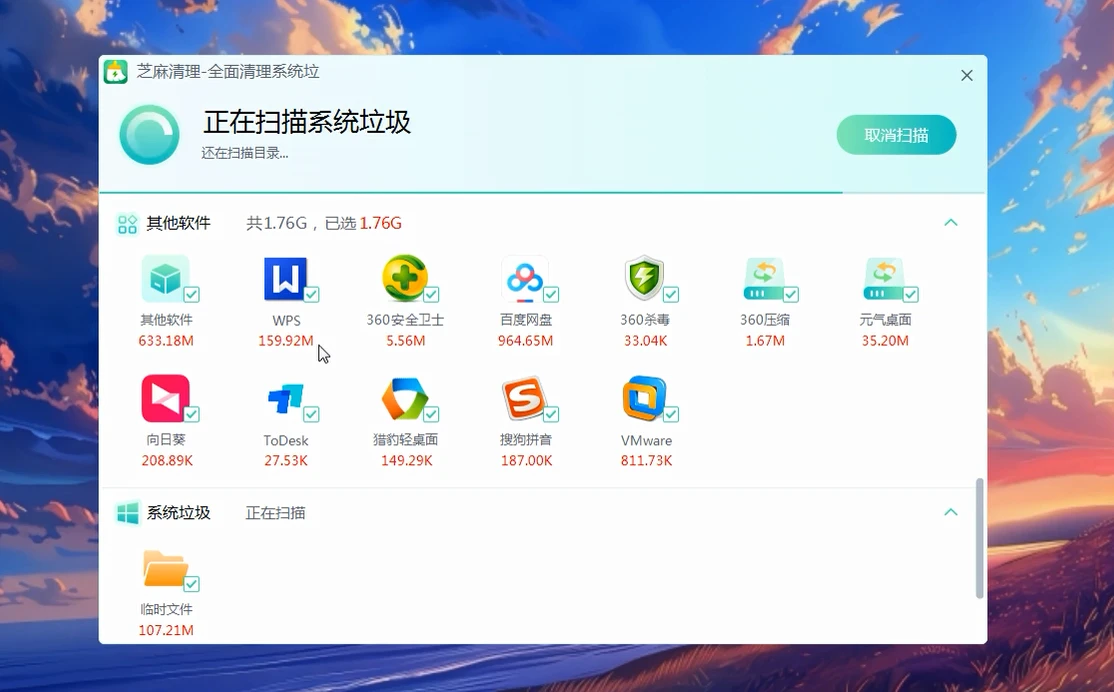Click the 360压缩 icon
The image size is (1114, 692).
click(x=764, y=279)
